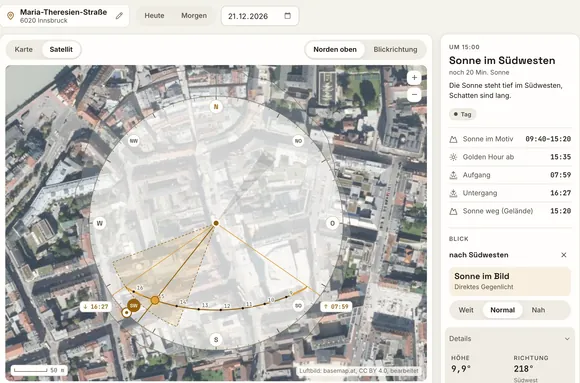Open the basemap.at attribution link
This screenshot has width=580, height=383.
(359, 370)
